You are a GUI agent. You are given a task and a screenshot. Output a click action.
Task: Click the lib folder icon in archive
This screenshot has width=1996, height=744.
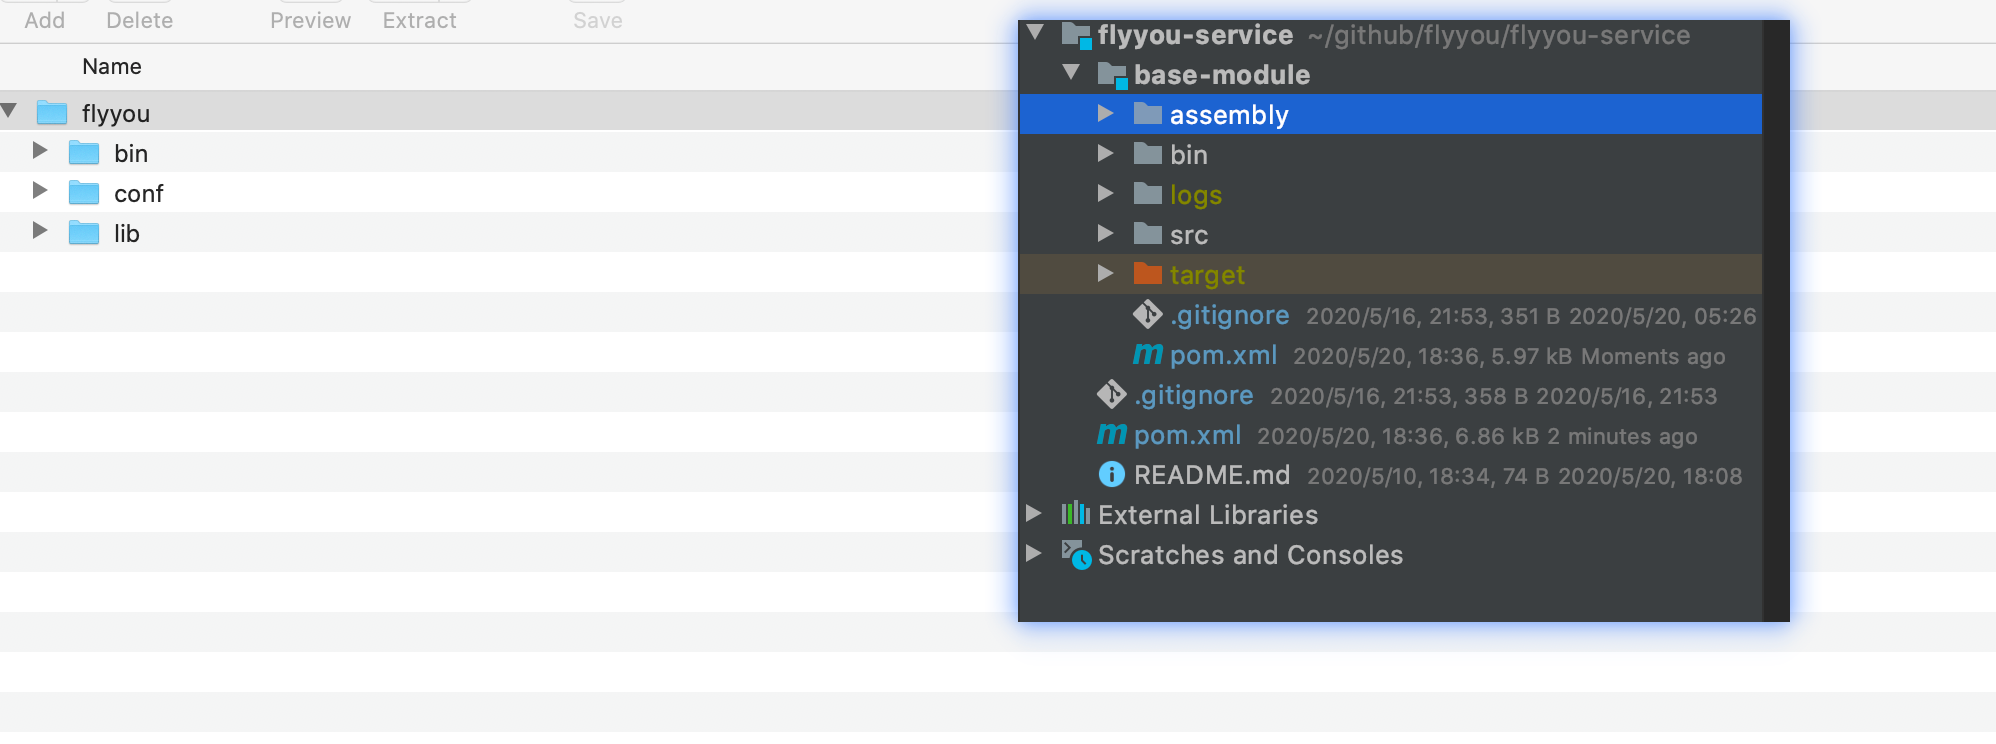click(84, 233)
